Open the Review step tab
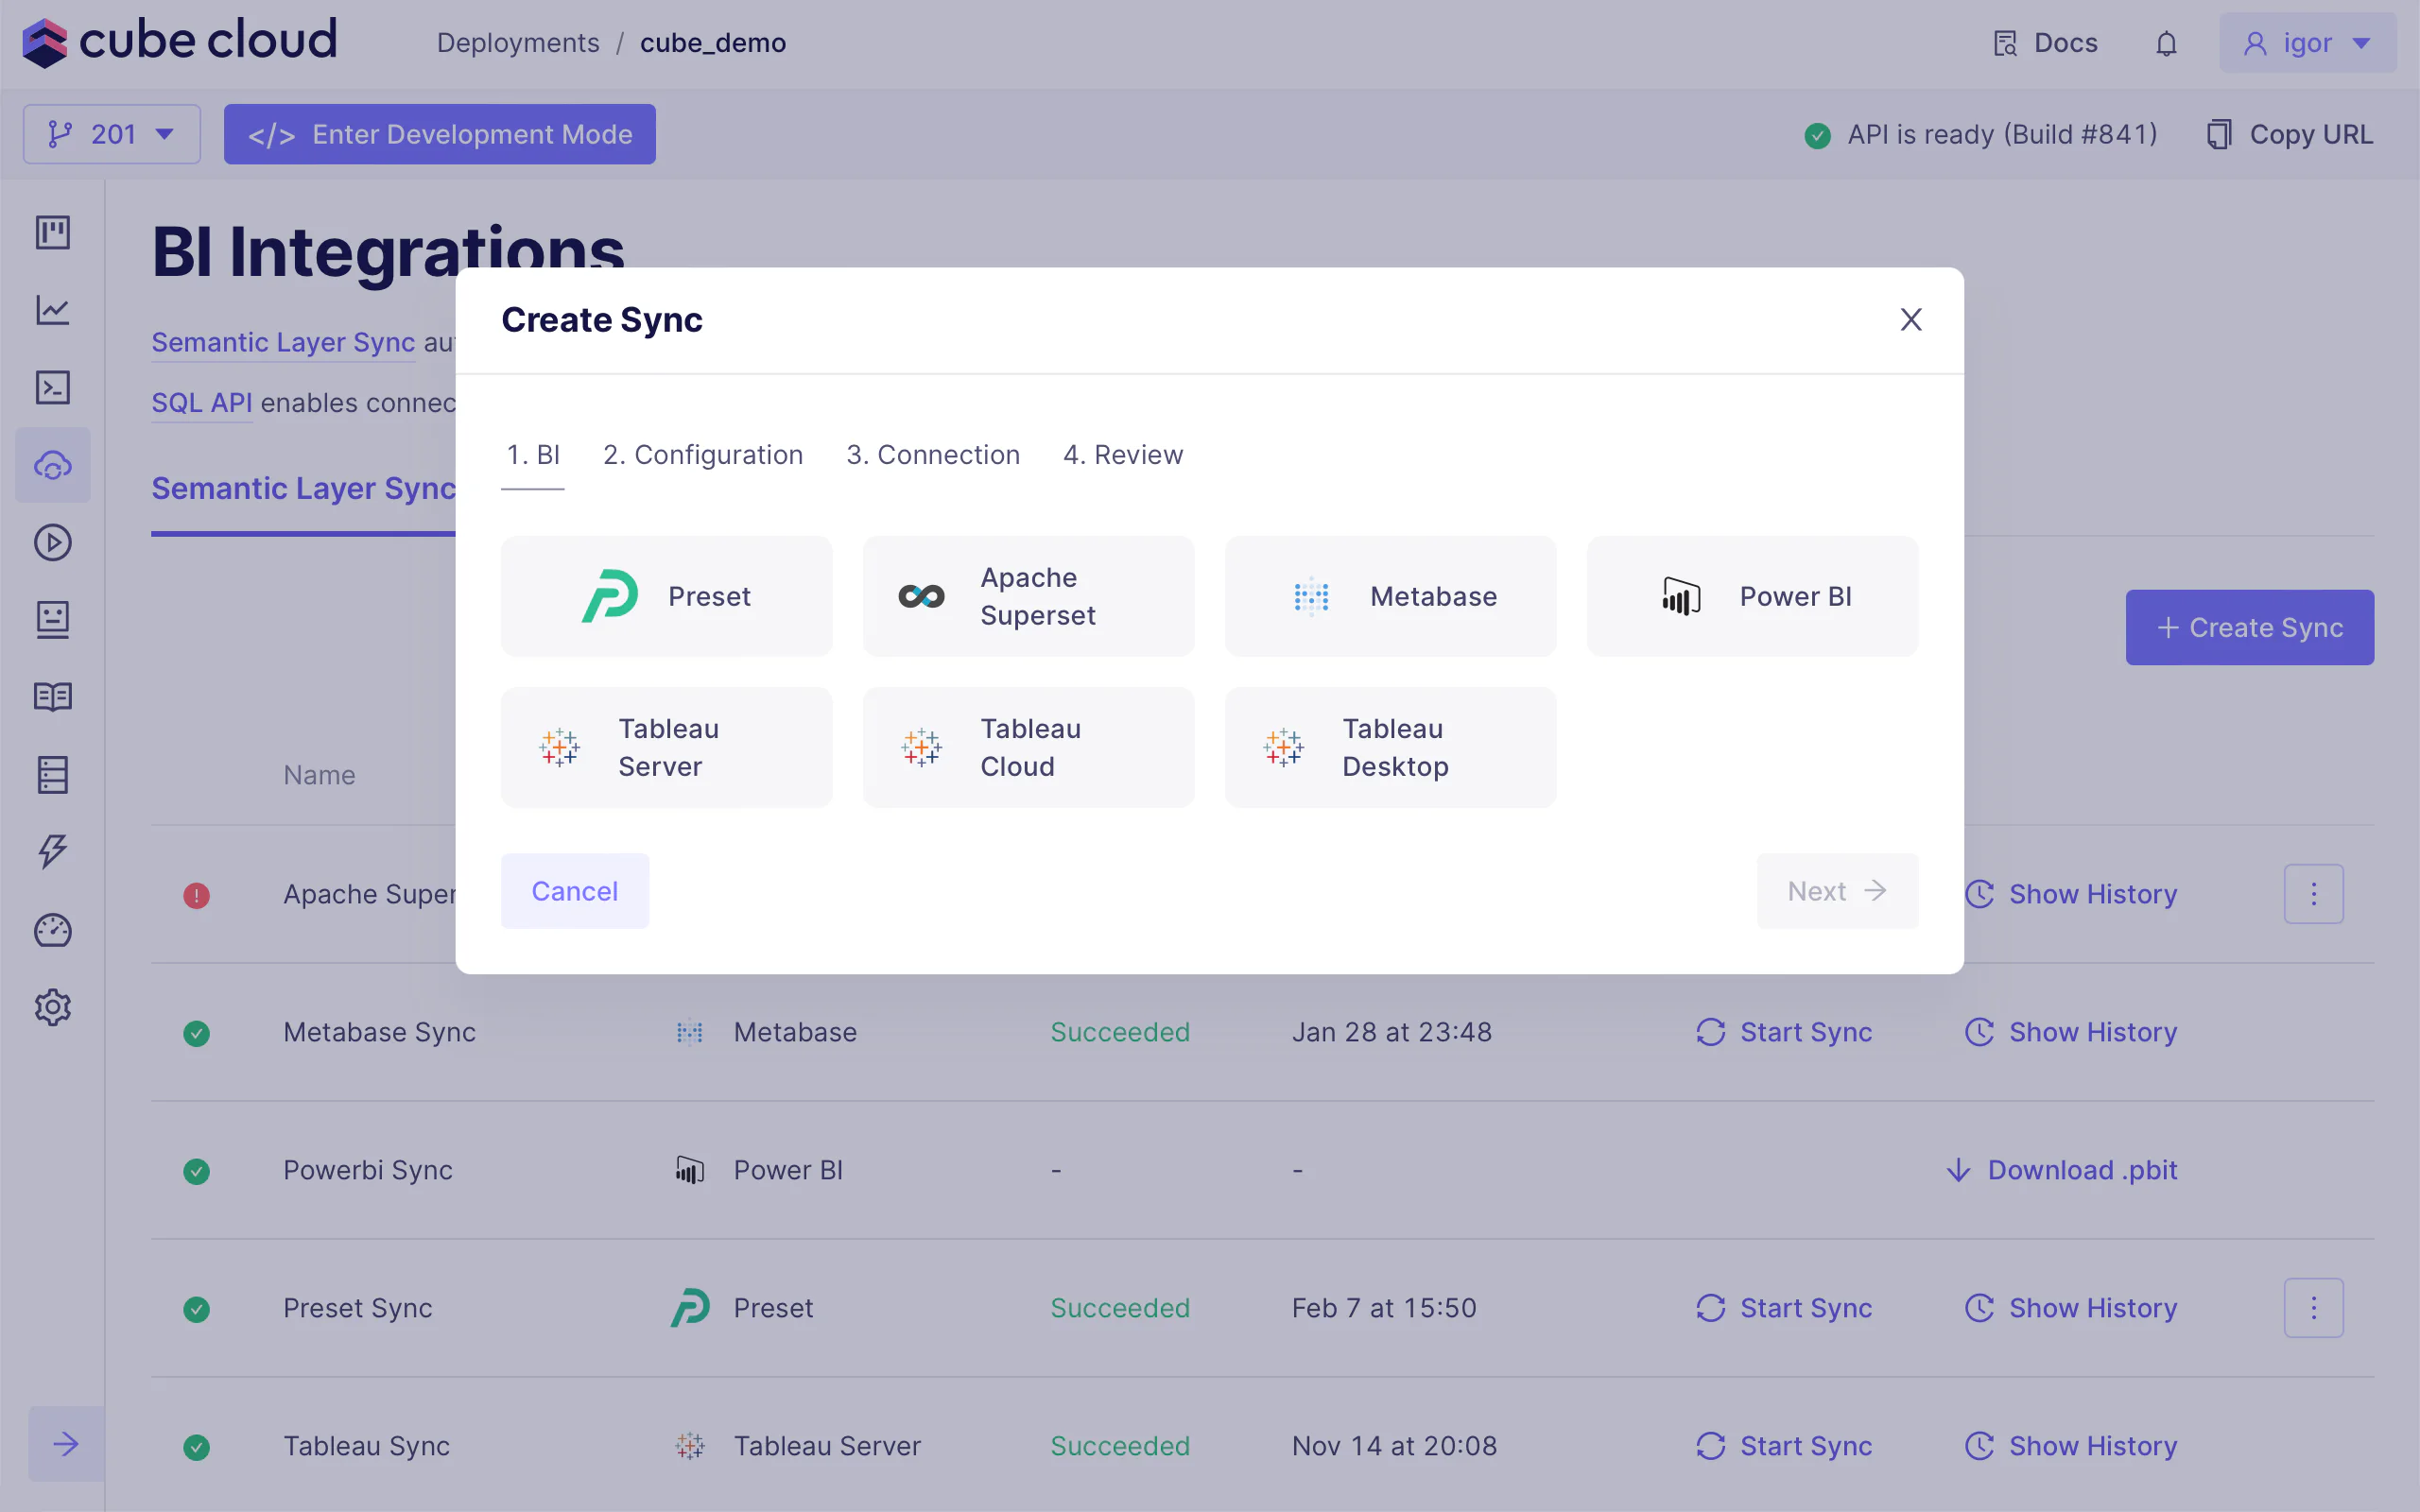 coord(1122,455)
